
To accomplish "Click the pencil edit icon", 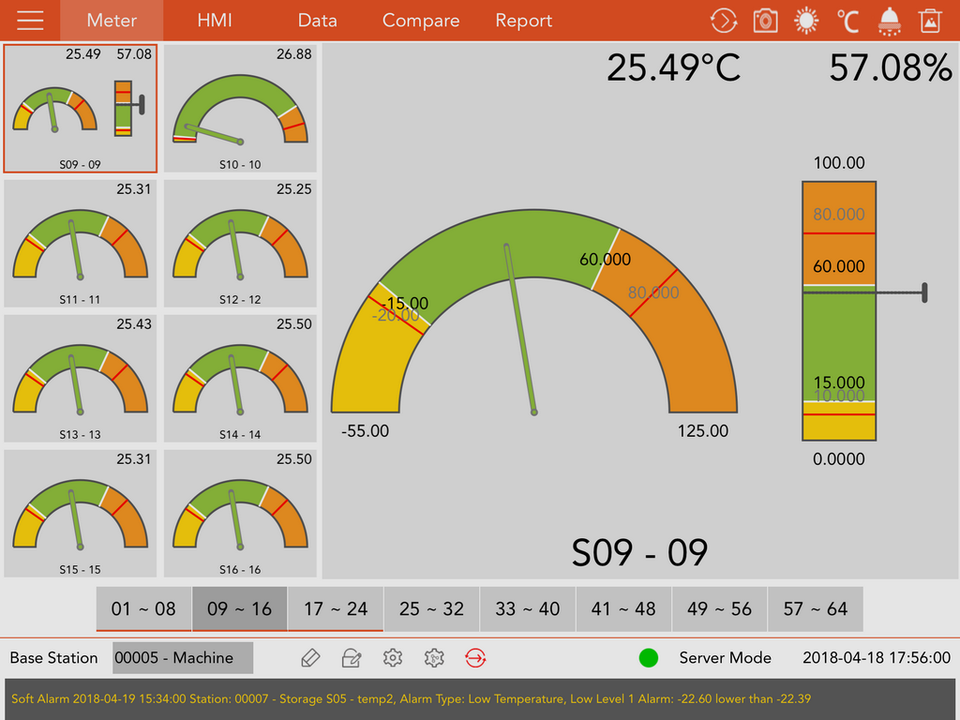I will (x=310, y=658).
